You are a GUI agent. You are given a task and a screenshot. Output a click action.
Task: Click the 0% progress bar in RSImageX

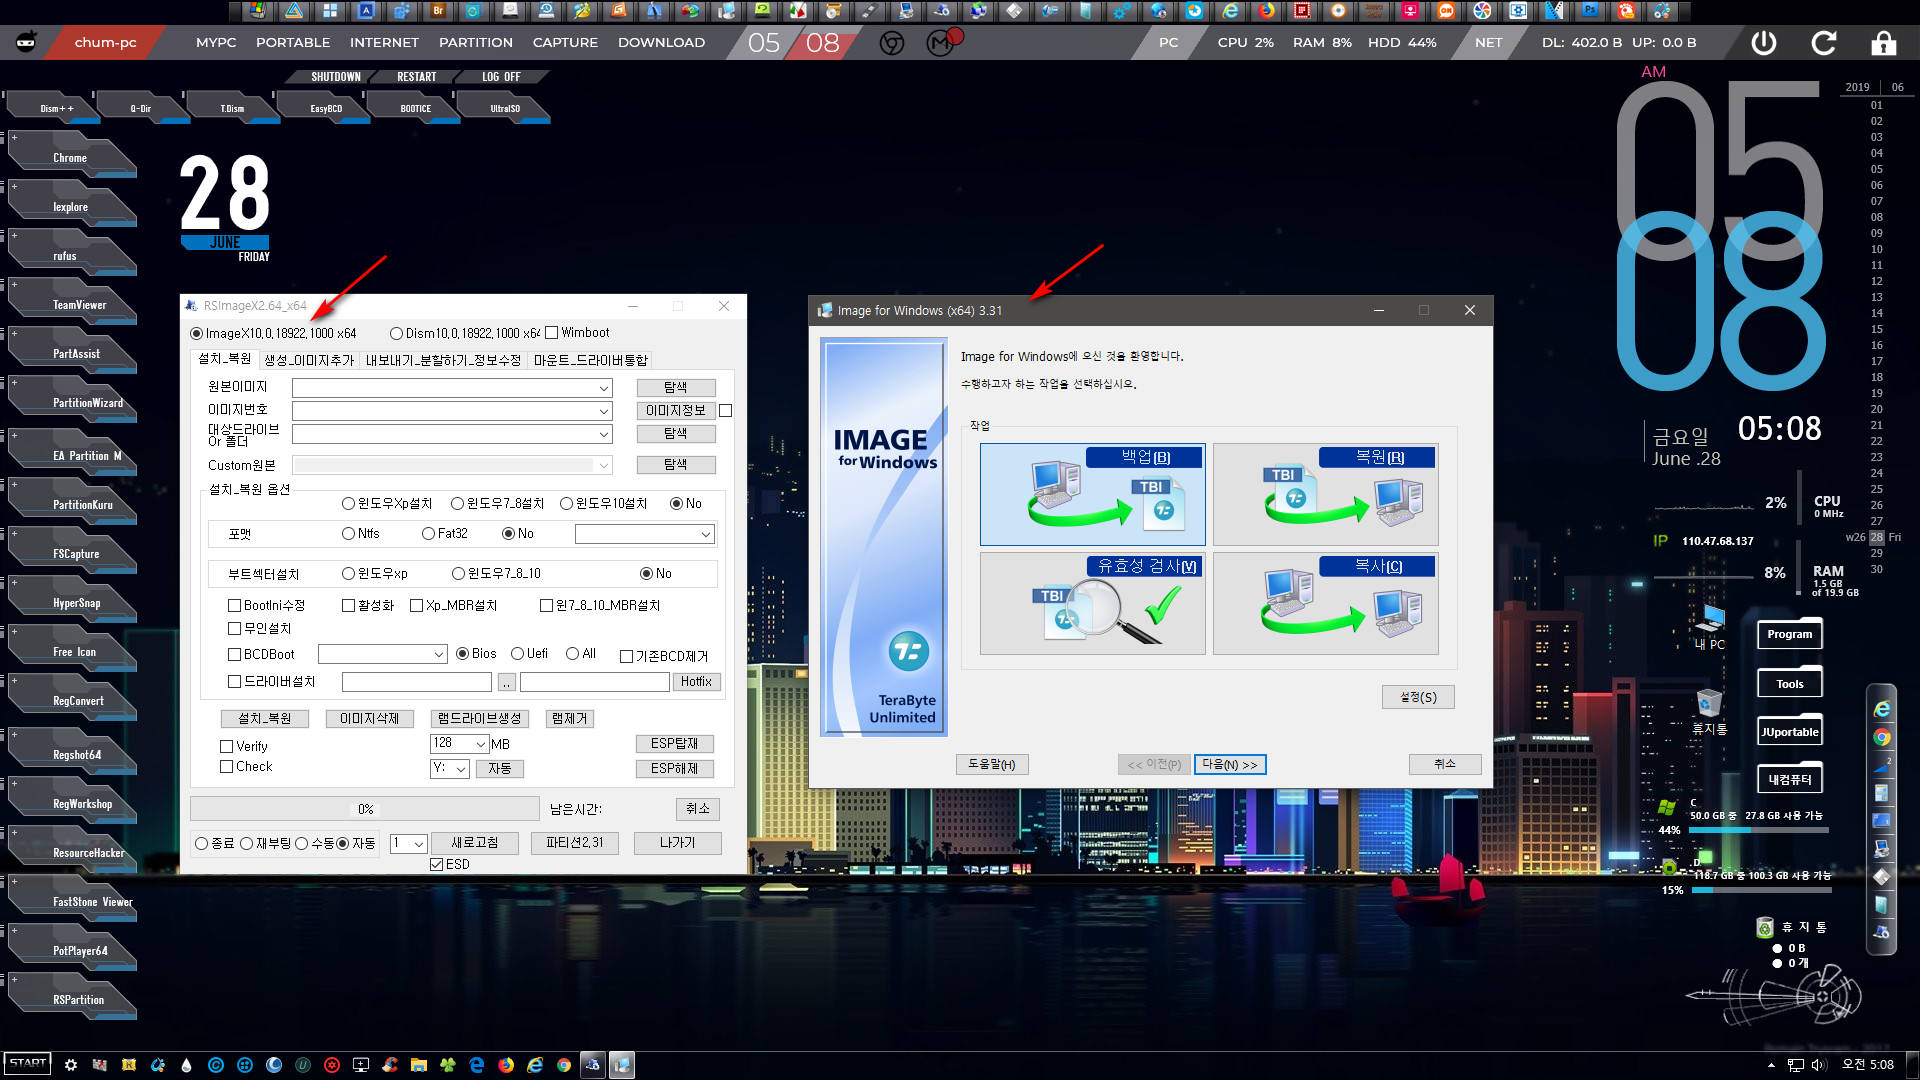[365, 809]
